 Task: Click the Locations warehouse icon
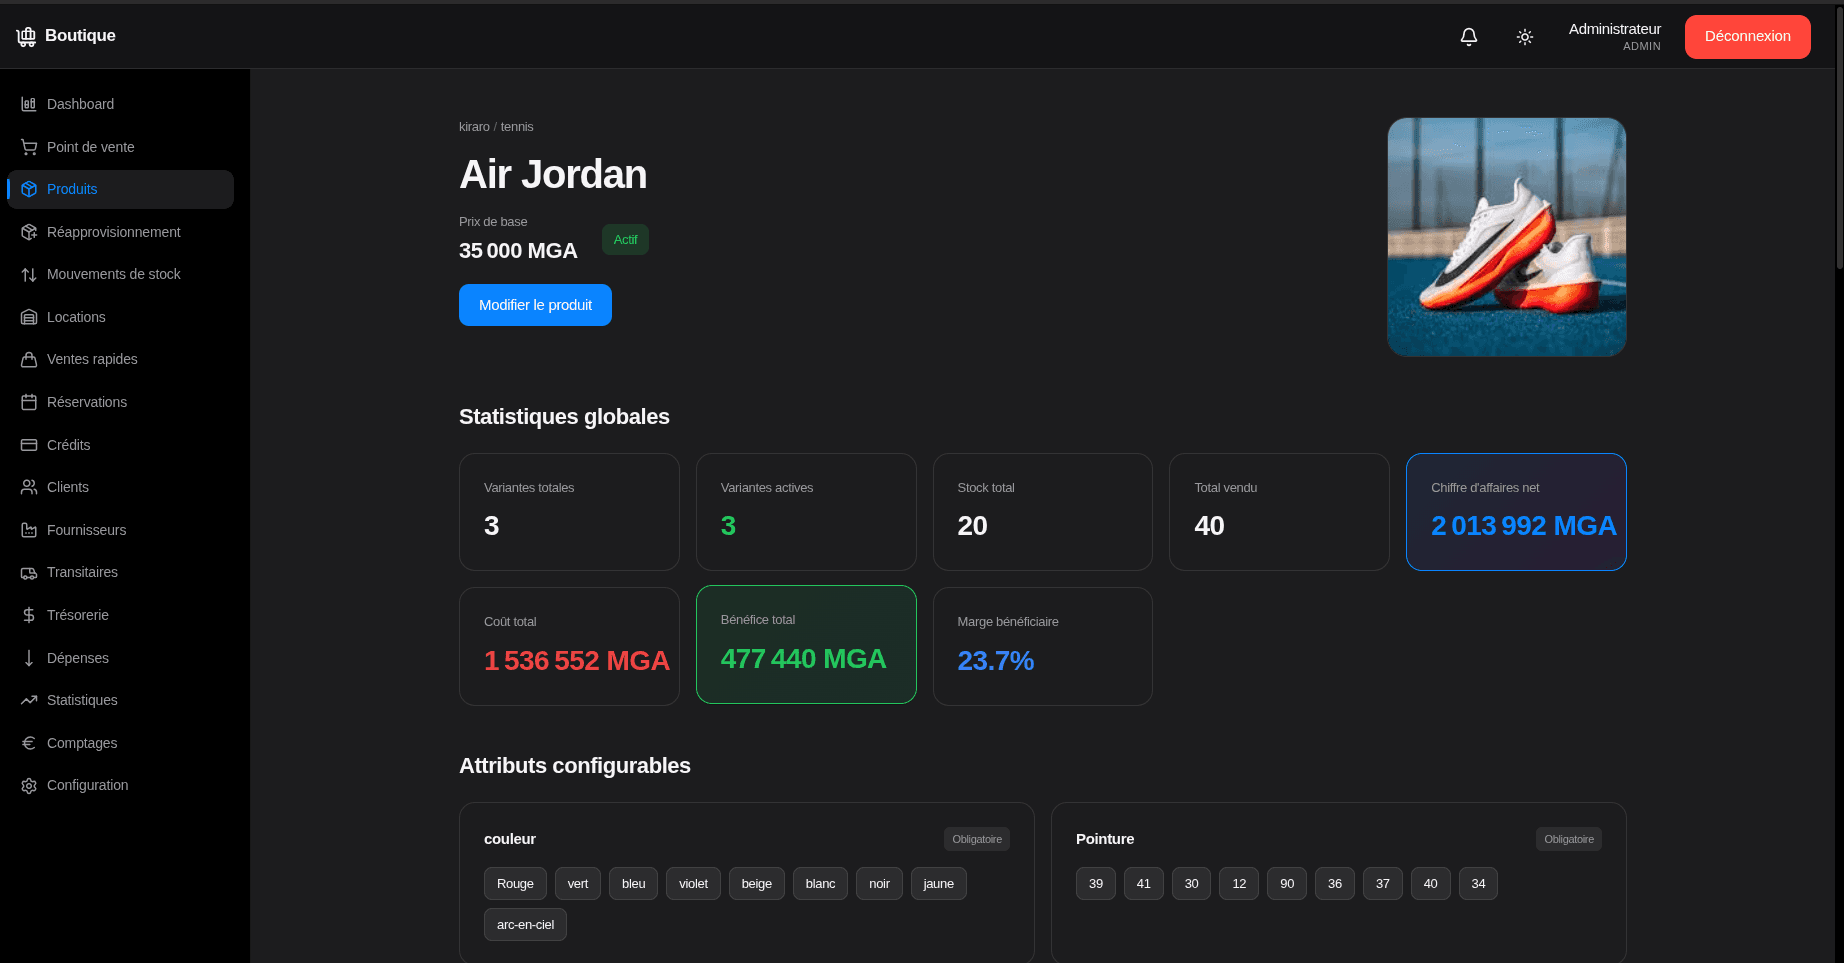click(29, 317)
